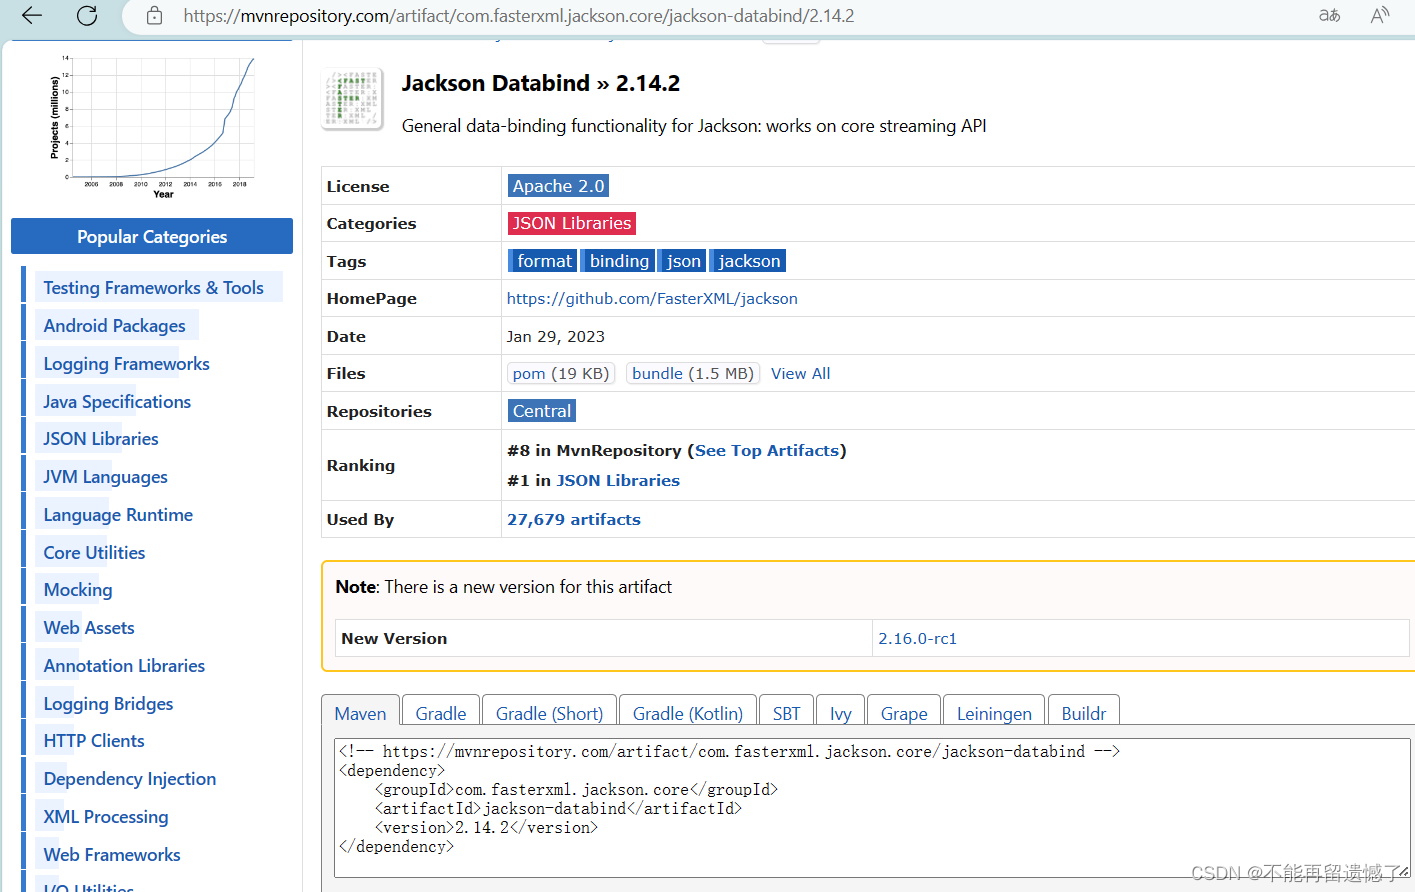Select the format tag
The image size is (1415, 892).
coord(542,261)
